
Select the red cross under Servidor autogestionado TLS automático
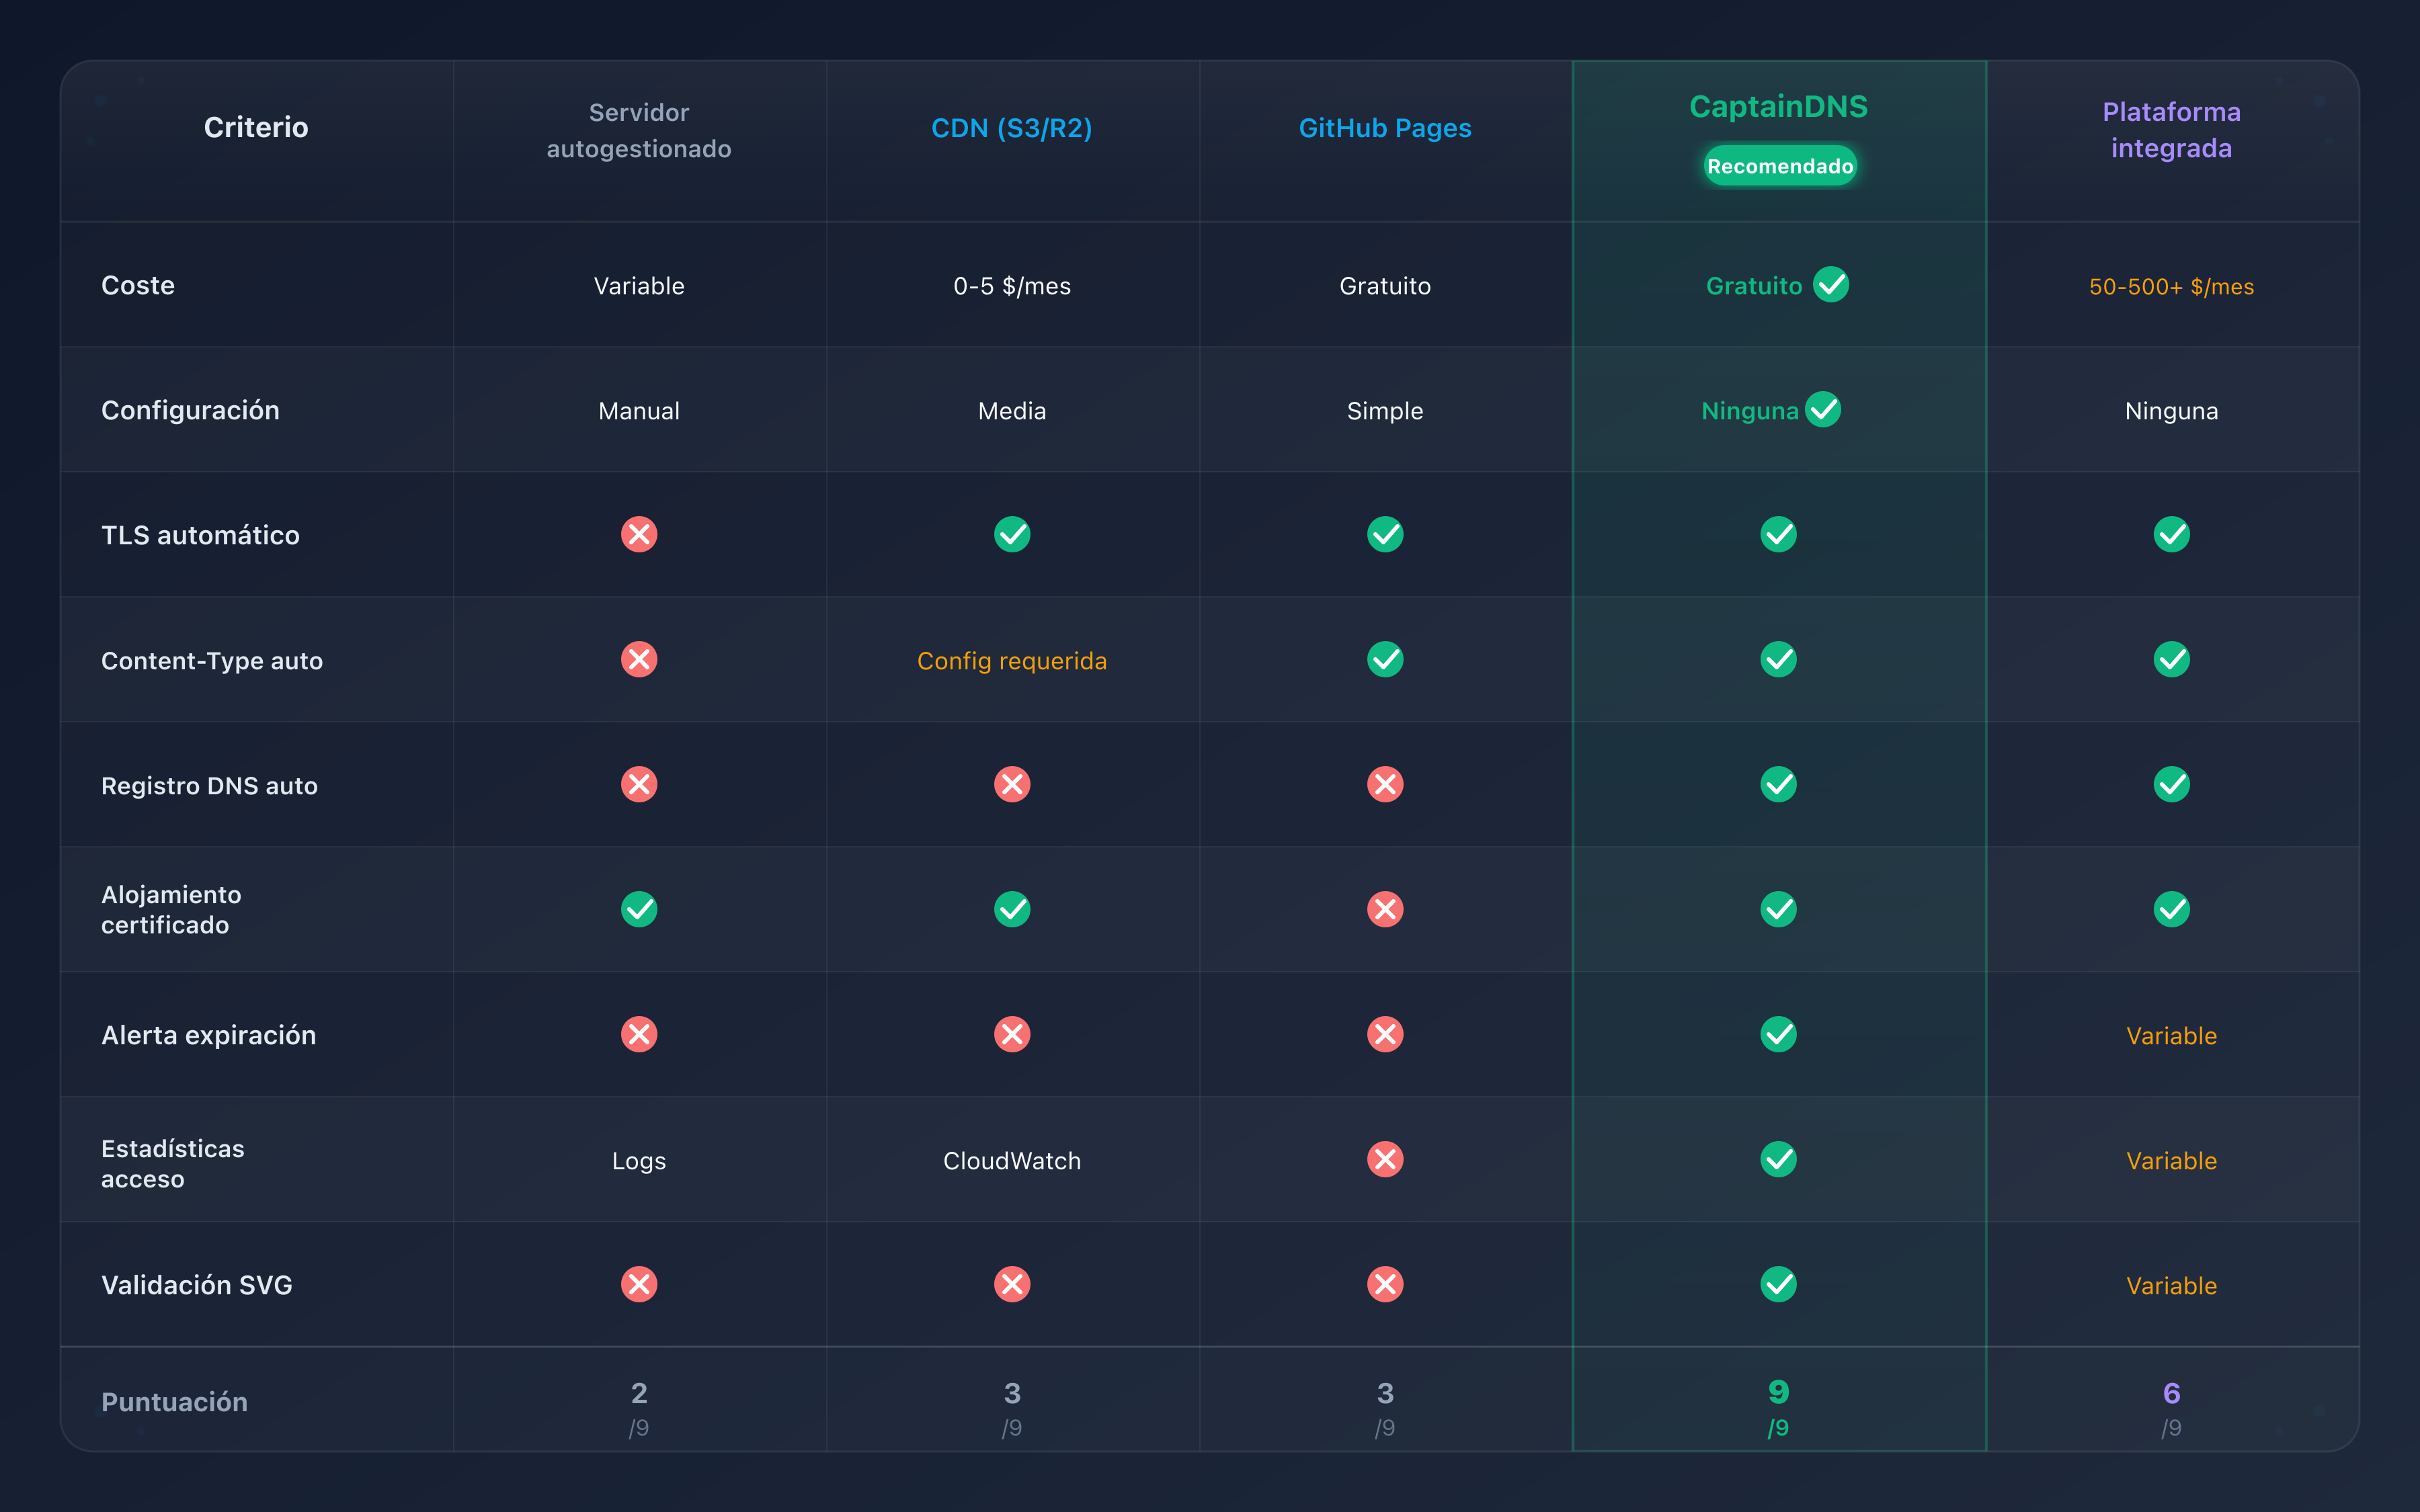pyautogui.click(x=639, y=534)
